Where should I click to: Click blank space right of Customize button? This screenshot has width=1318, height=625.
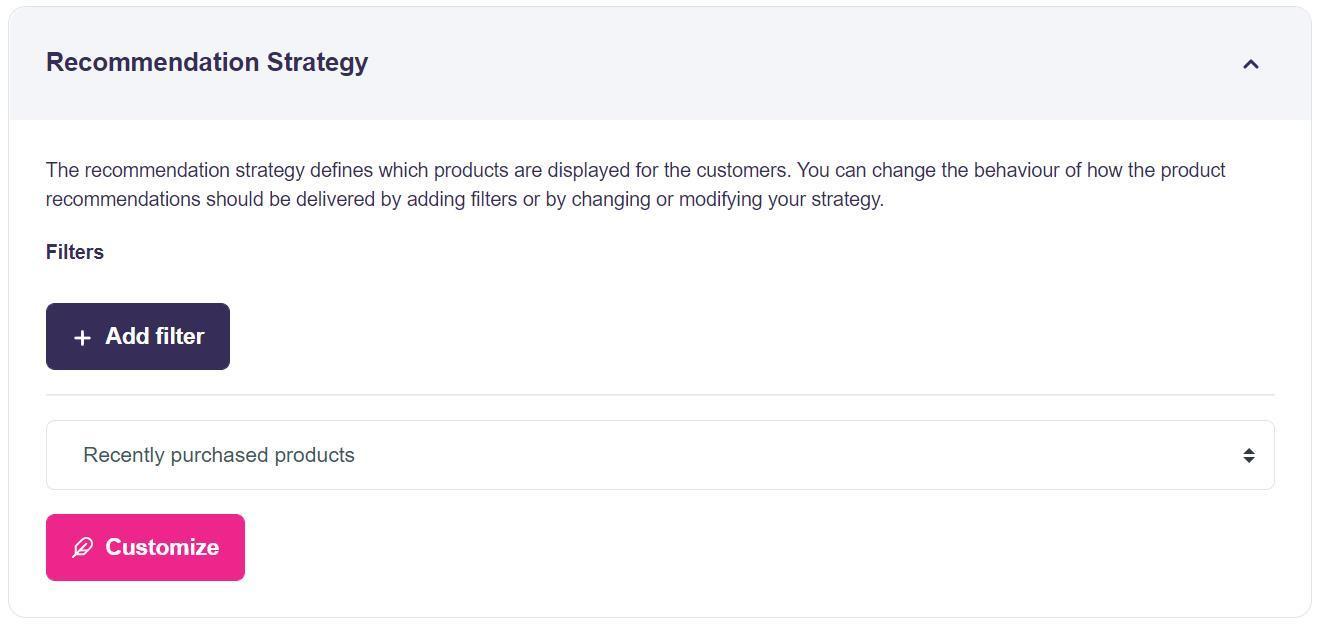click(x=700, y=548)
